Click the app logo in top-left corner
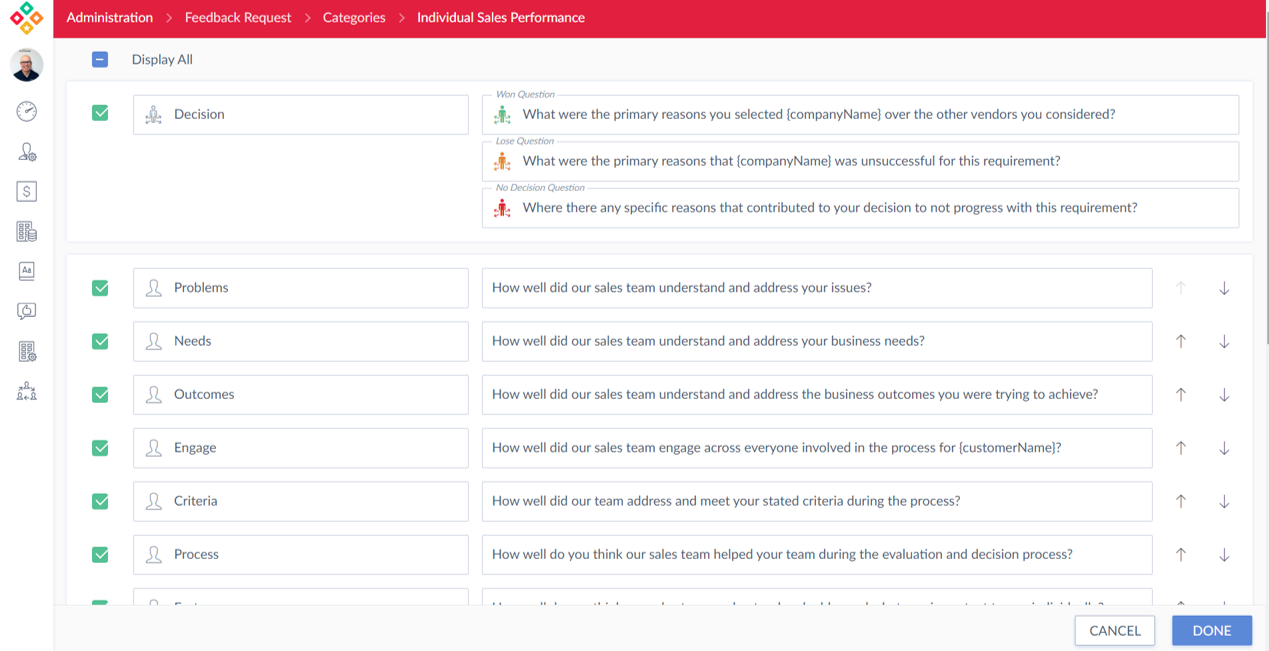This screenshot has height=651, width=1269. pos(27,18)
